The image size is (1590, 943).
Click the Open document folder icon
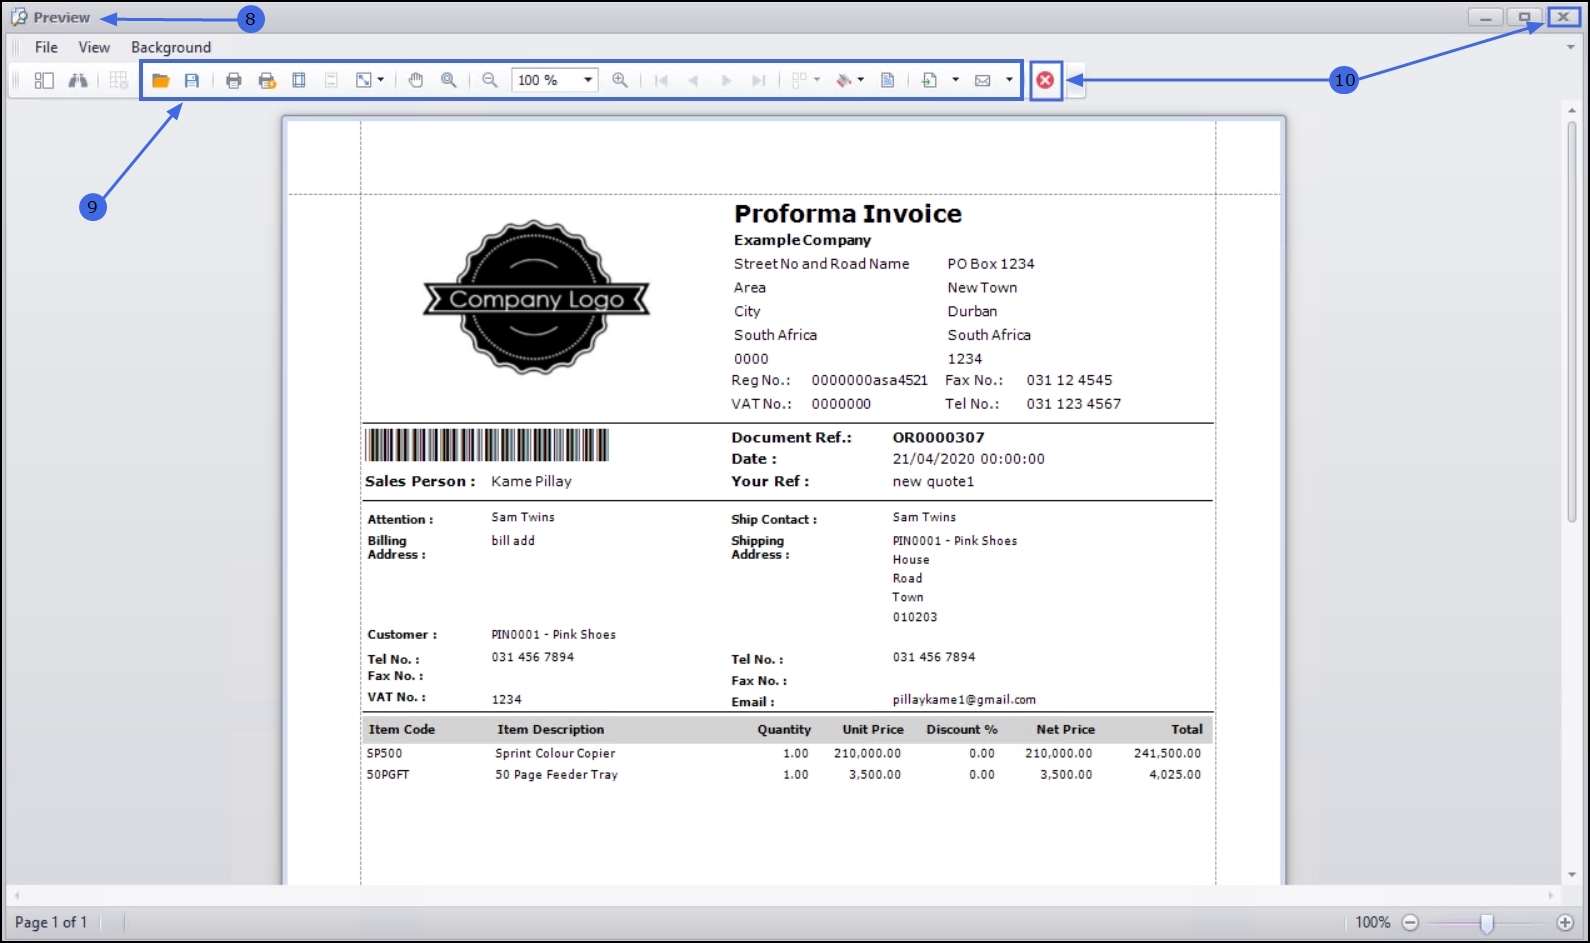coord(160,80)
